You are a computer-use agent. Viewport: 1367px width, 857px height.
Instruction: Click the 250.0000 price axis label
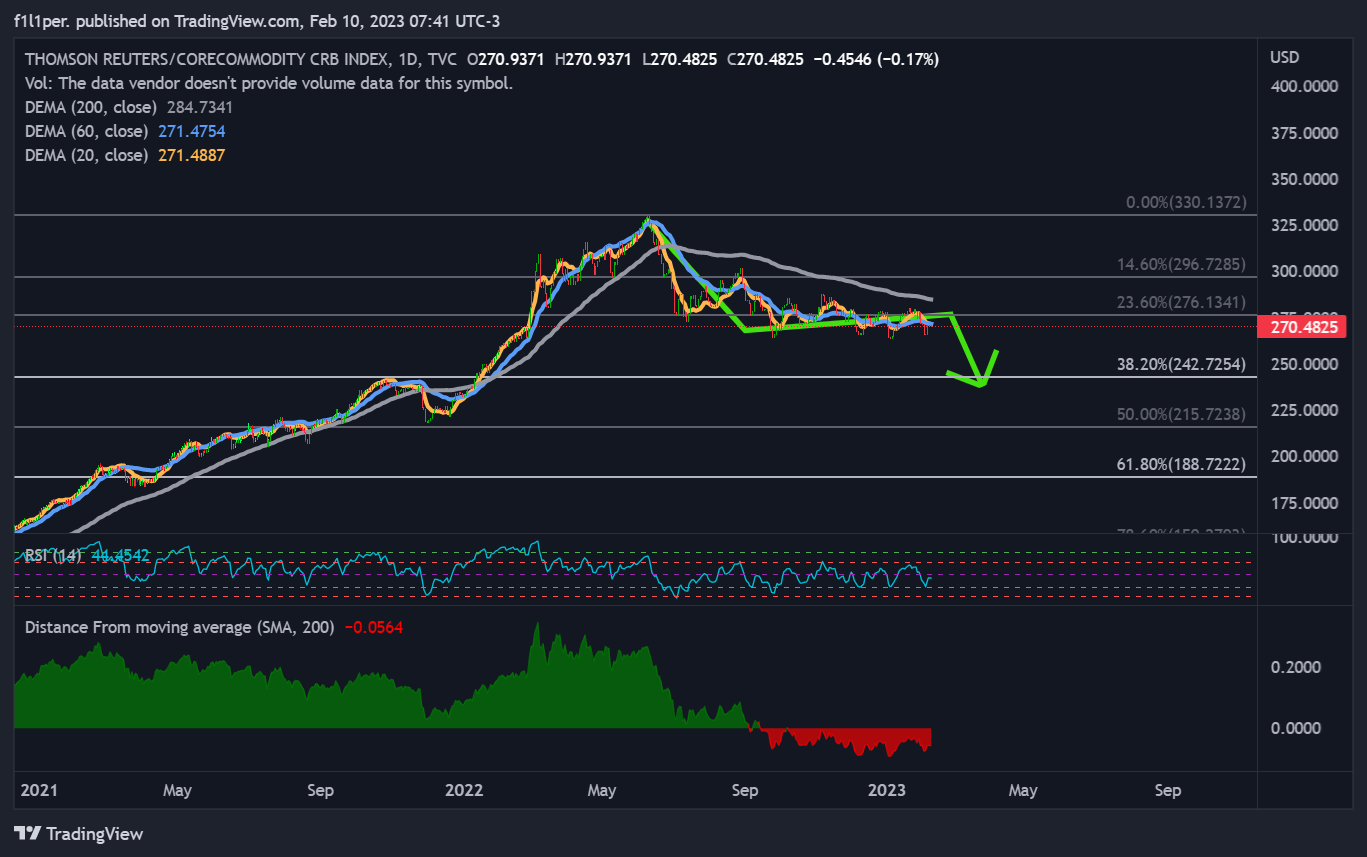coord(1304,364)
